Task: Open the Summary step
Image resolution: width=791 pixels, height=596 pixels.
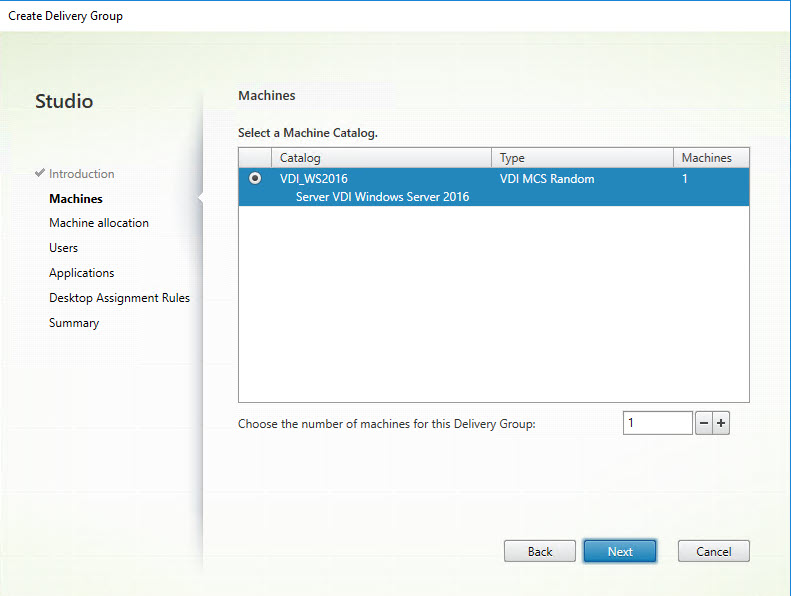Action: coord(74,323)
